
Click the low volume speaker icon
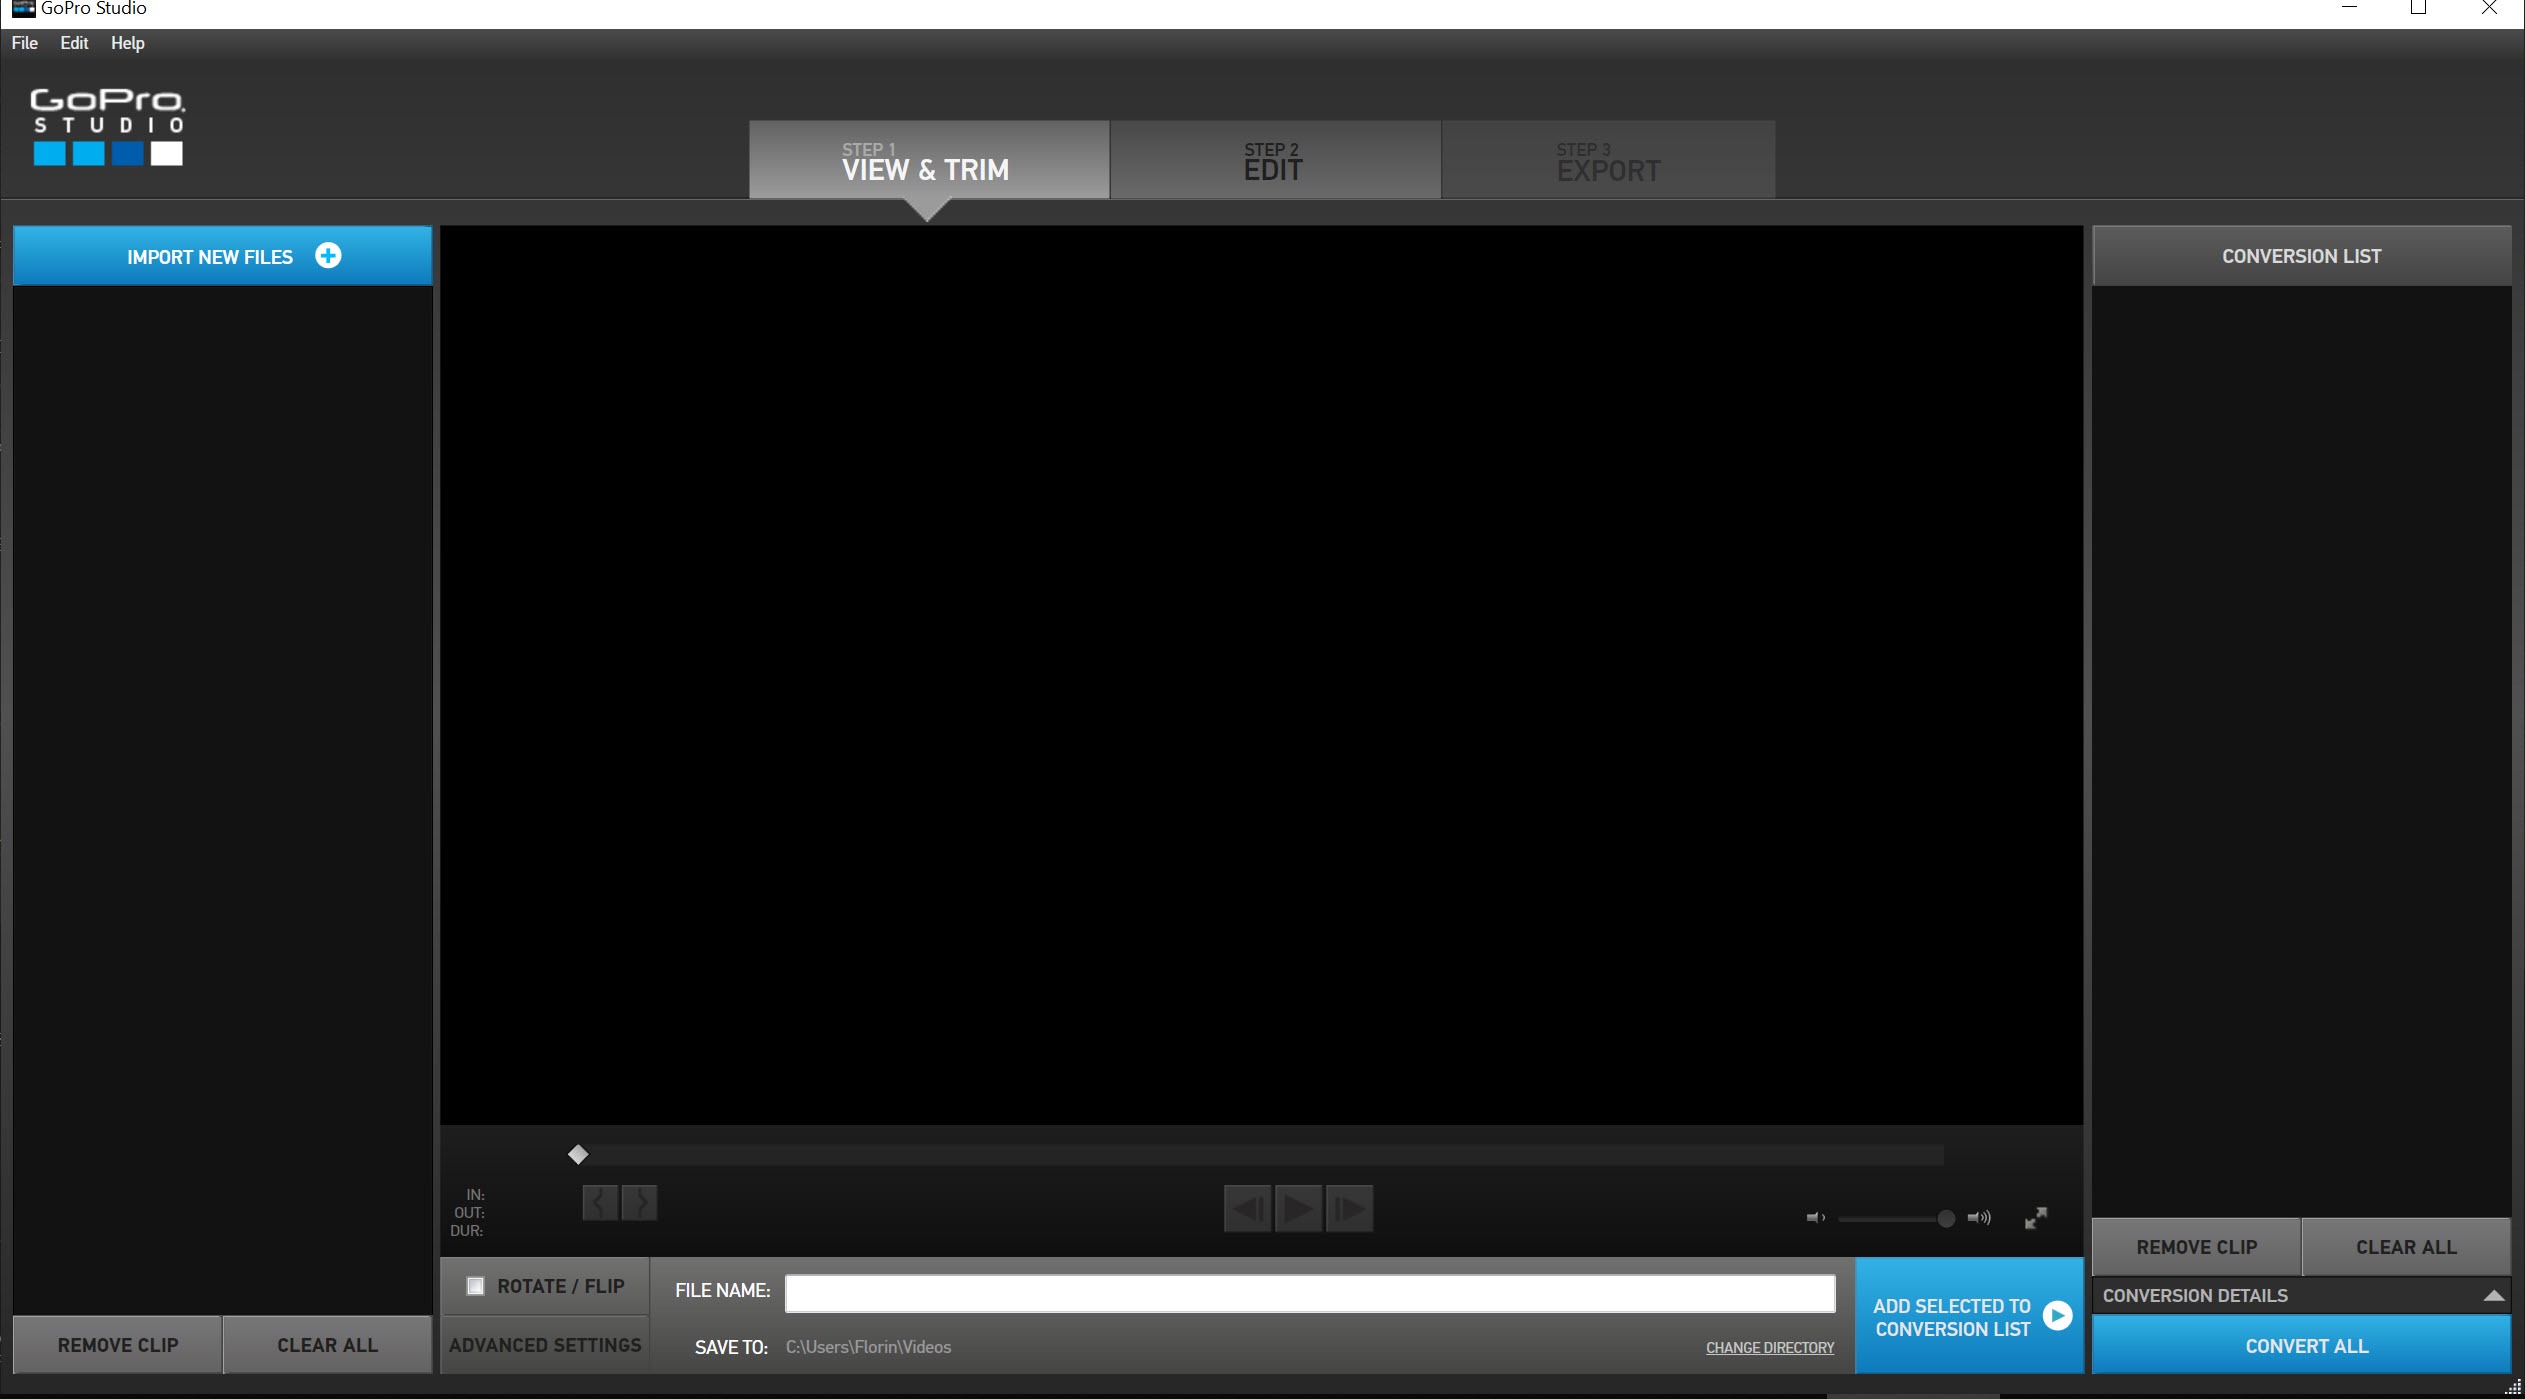[x=1815, y=1217]
